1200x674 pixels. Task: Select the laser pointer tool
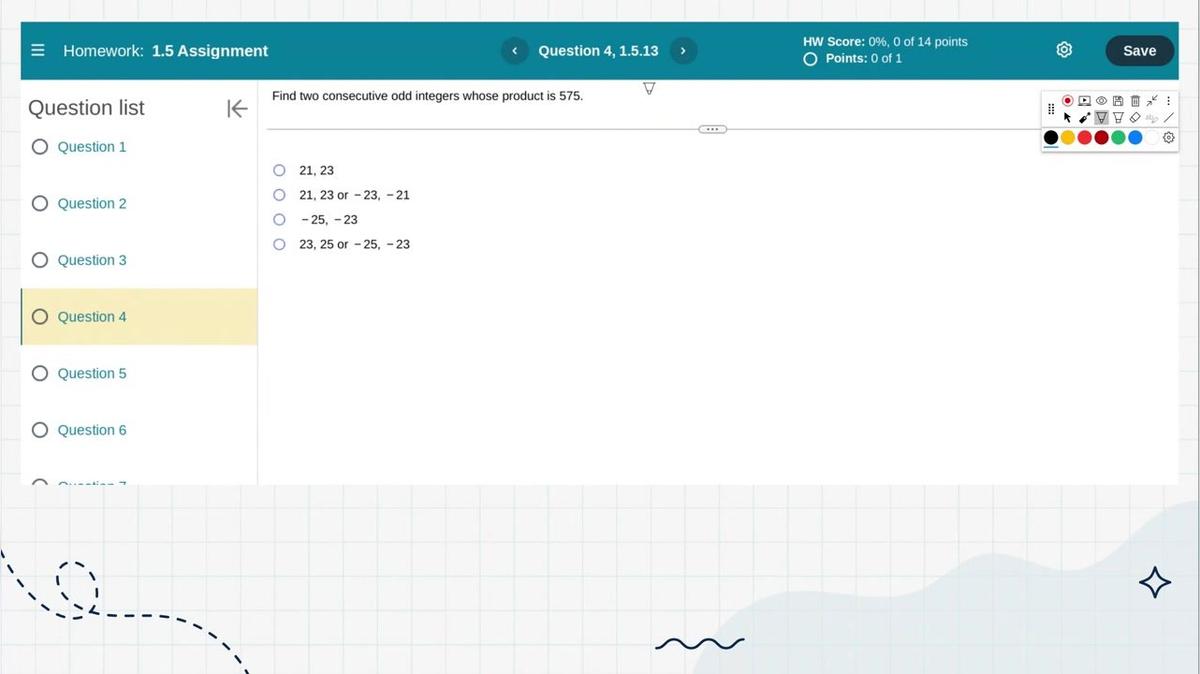pyautogui.click(x=1084, y=117)
